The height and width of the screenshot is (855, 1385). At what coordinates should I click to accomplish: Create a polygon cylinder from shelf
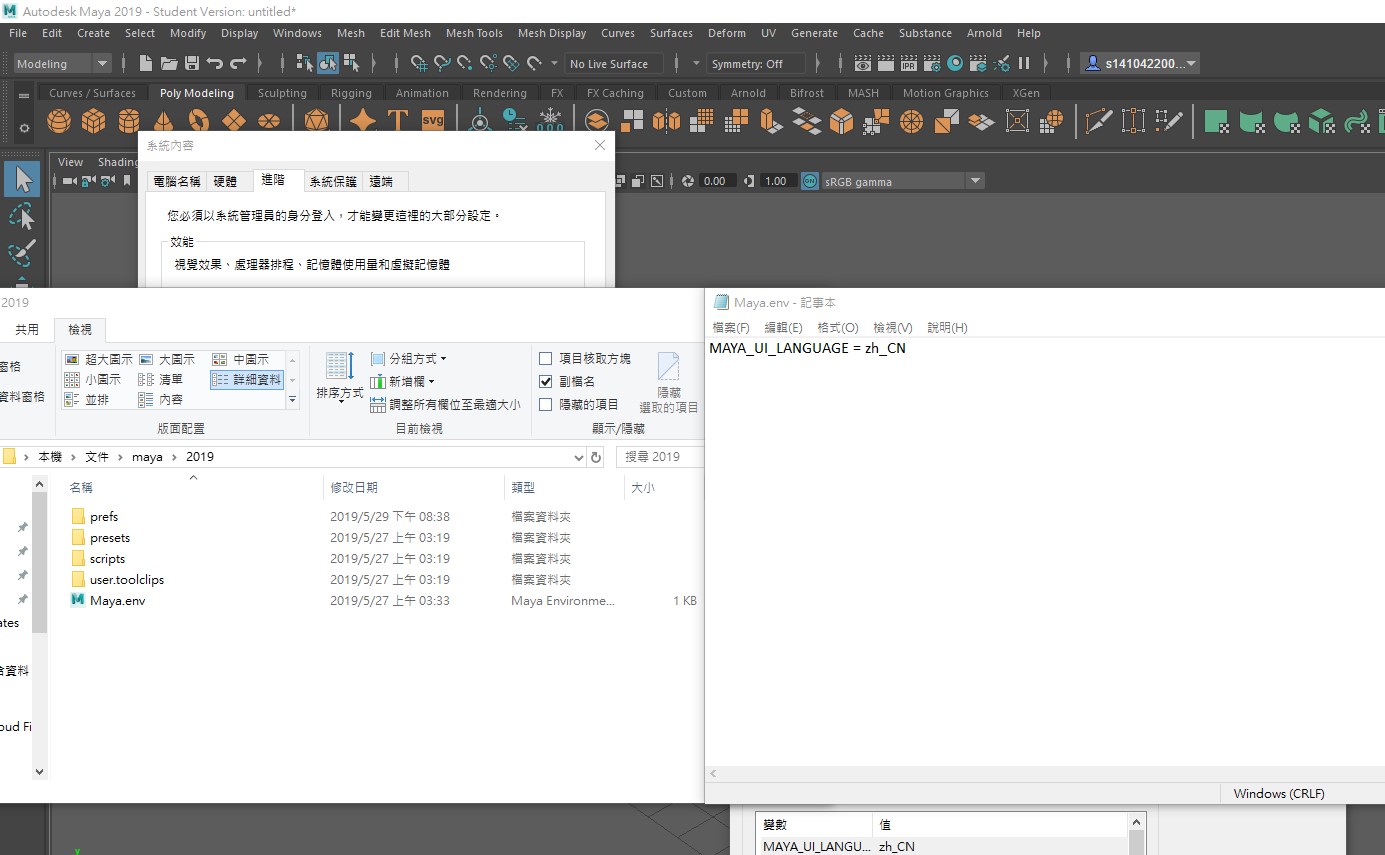pos(128,121)
